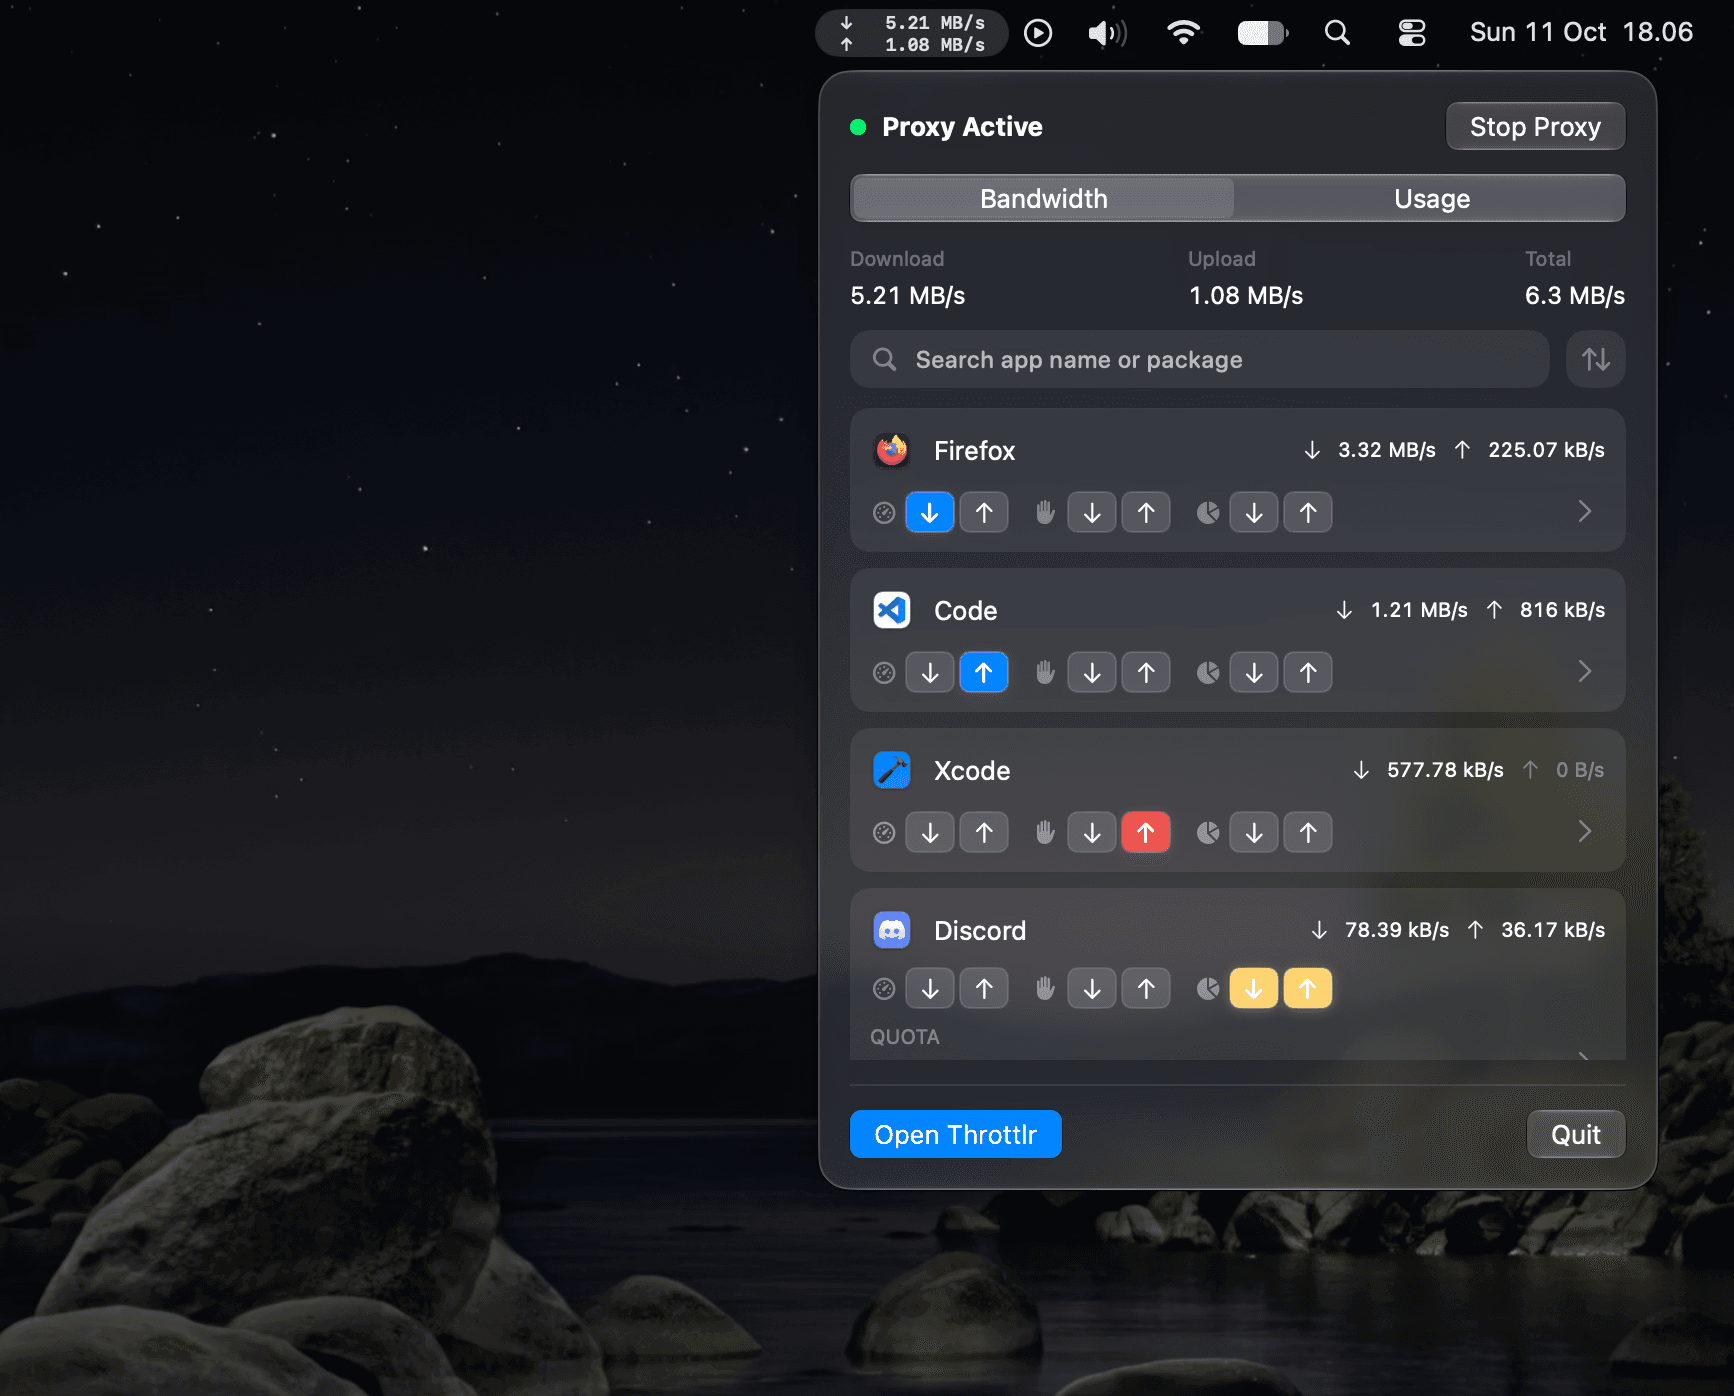The image size is (1734, 1396).
Task: Click the search magnifier icon in panel
Action: point(884,359)
